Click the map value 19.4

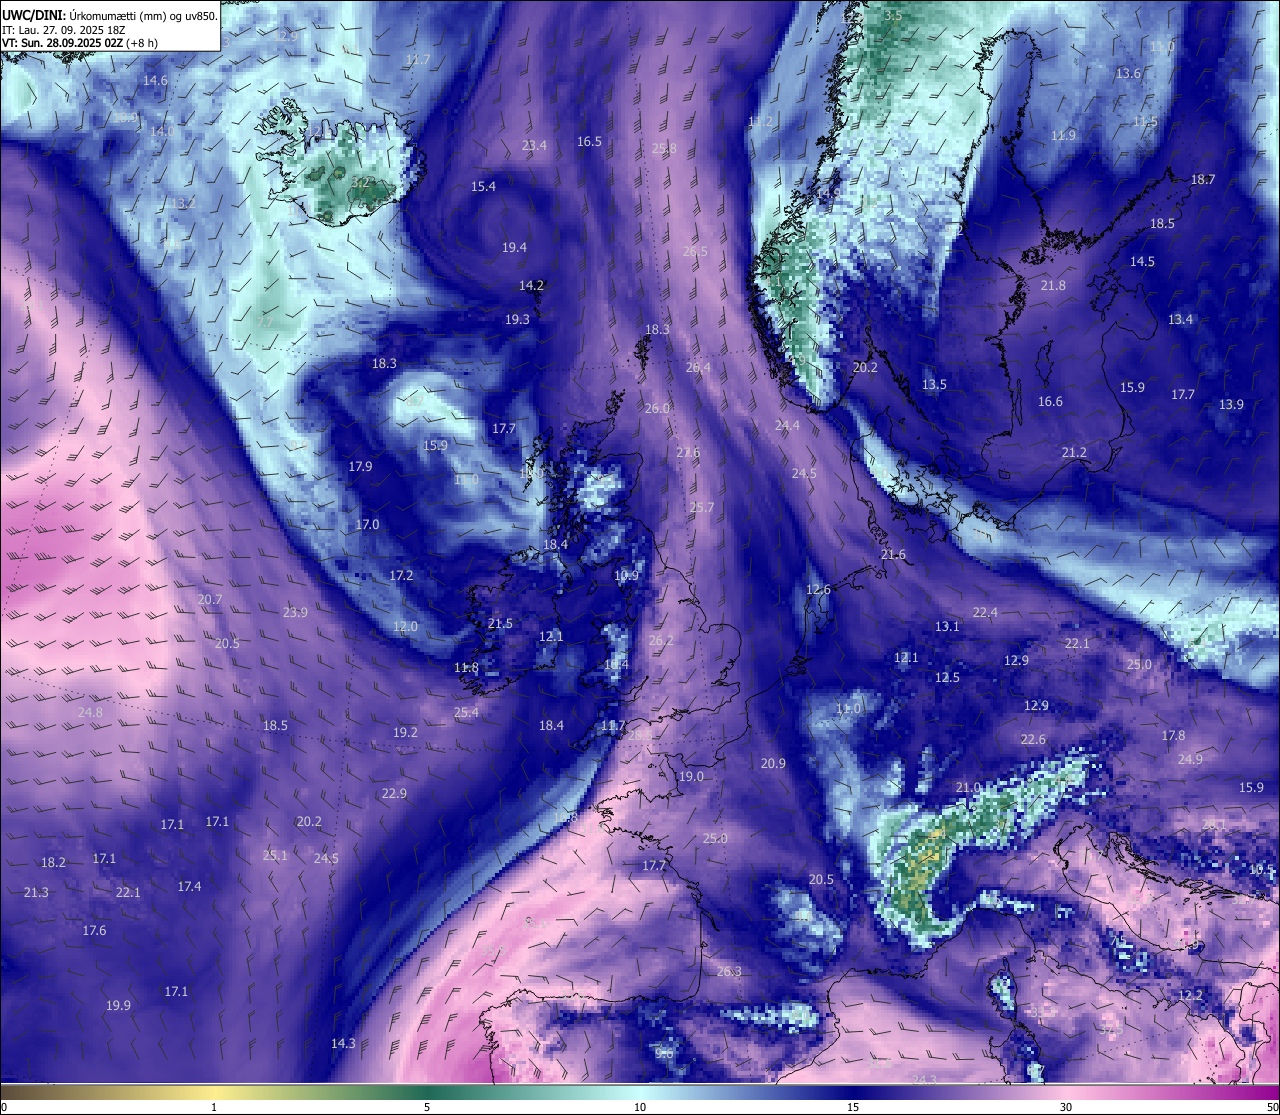514,247
